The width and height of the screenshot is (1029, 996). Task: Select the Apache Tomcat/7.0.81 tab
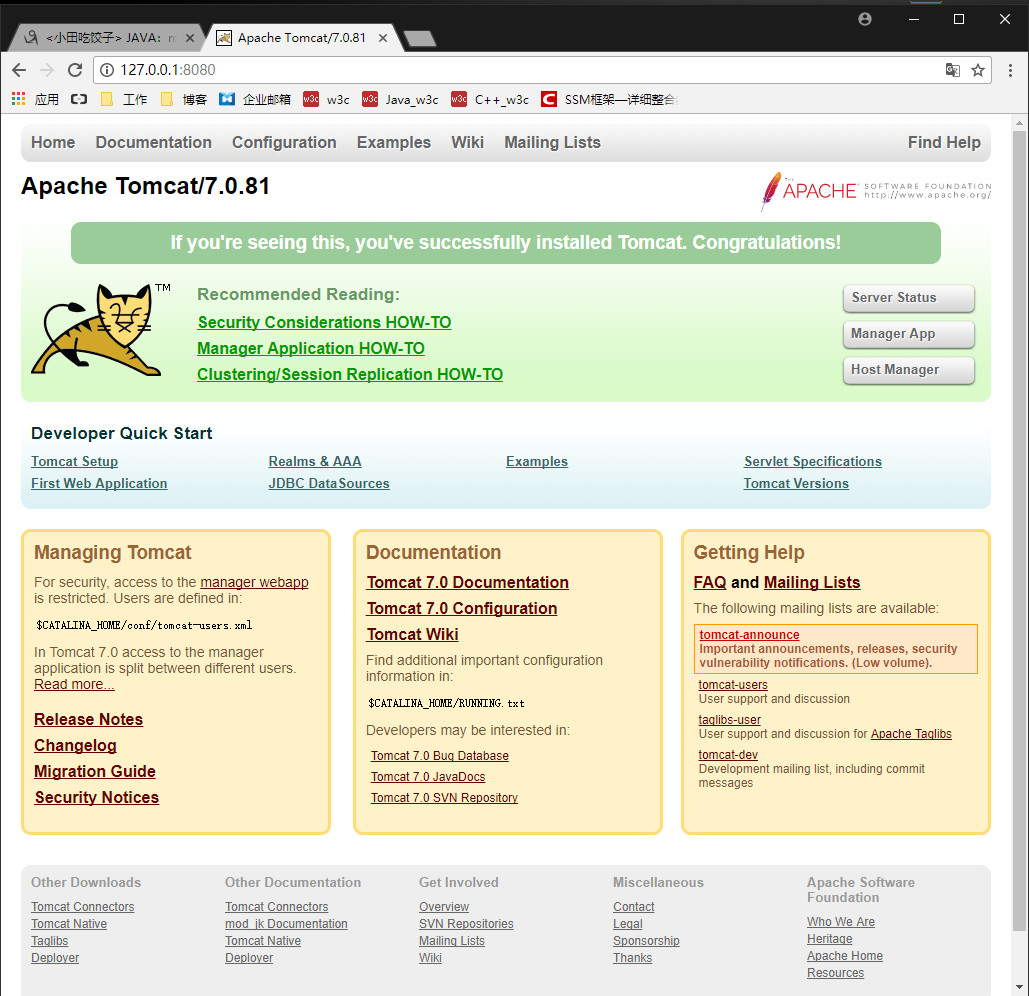[x=302, y=38]
